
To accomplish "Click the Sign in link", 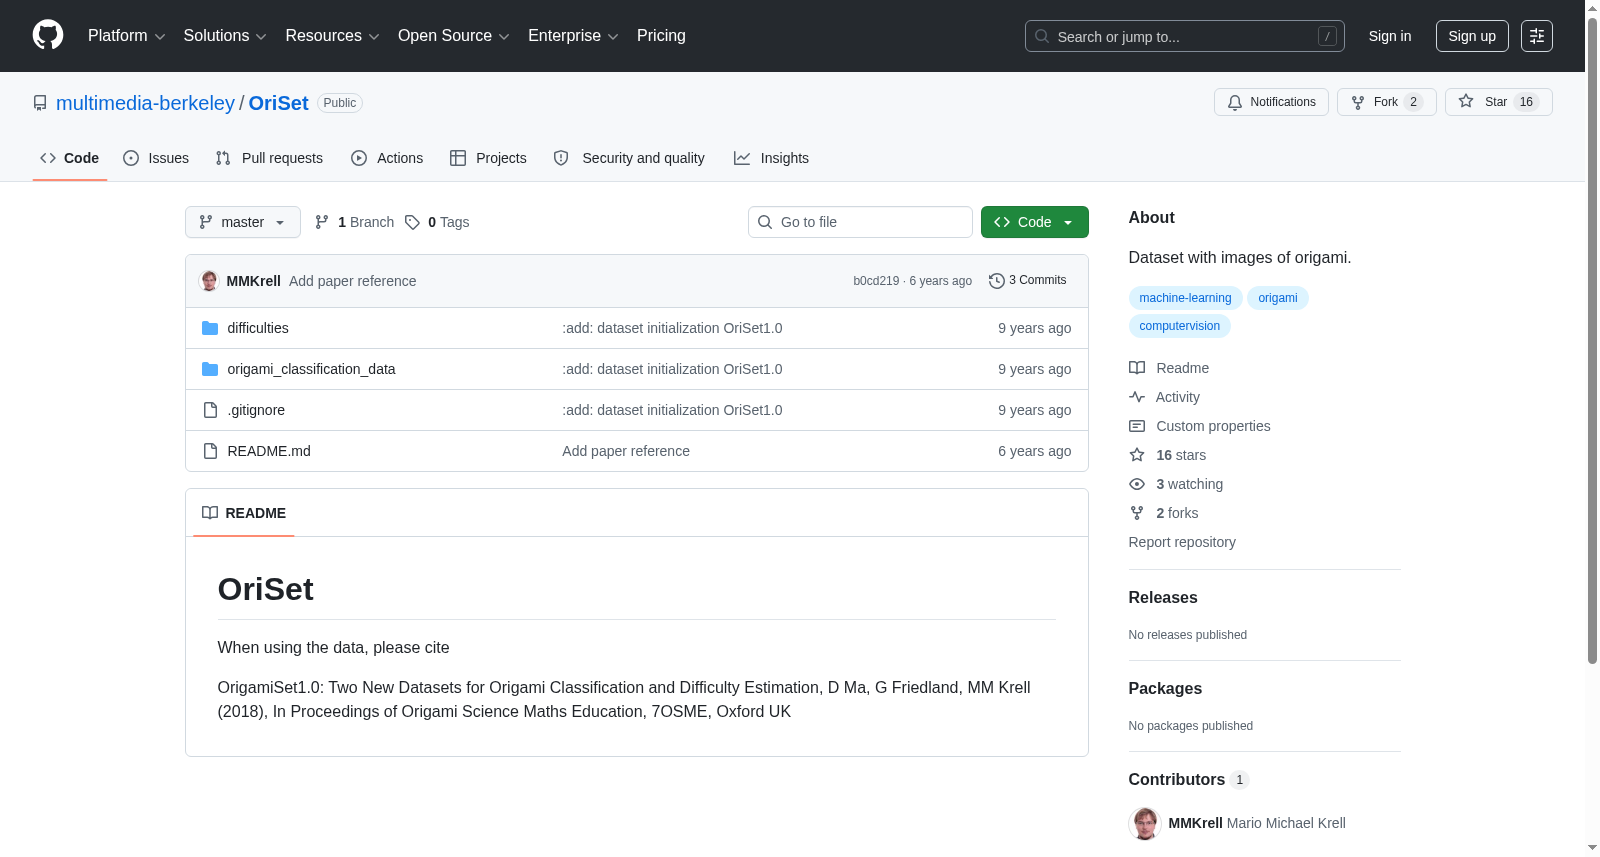I will (x=1390, y=36).
